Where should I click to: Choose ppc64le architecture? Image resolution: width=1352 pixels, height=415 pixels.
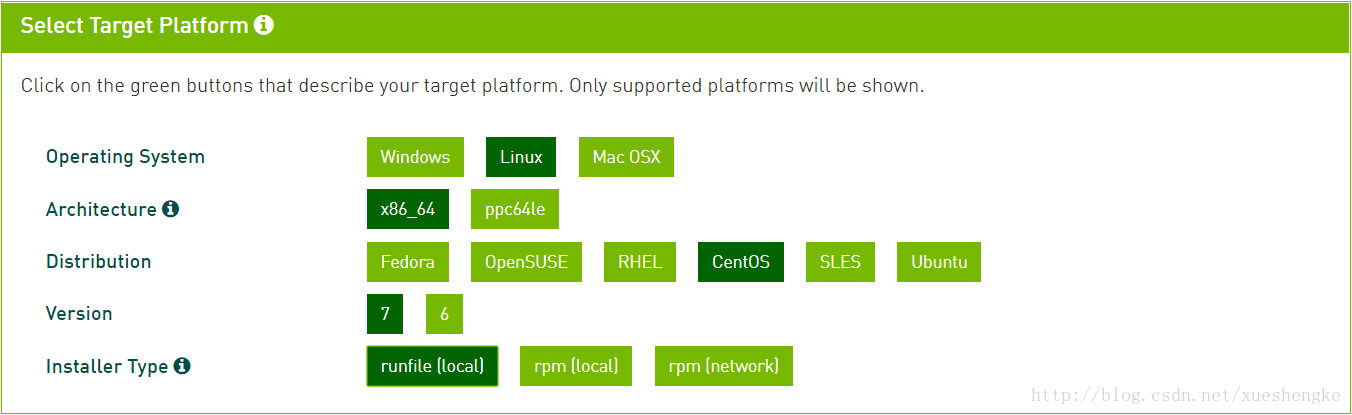[515, 209]
